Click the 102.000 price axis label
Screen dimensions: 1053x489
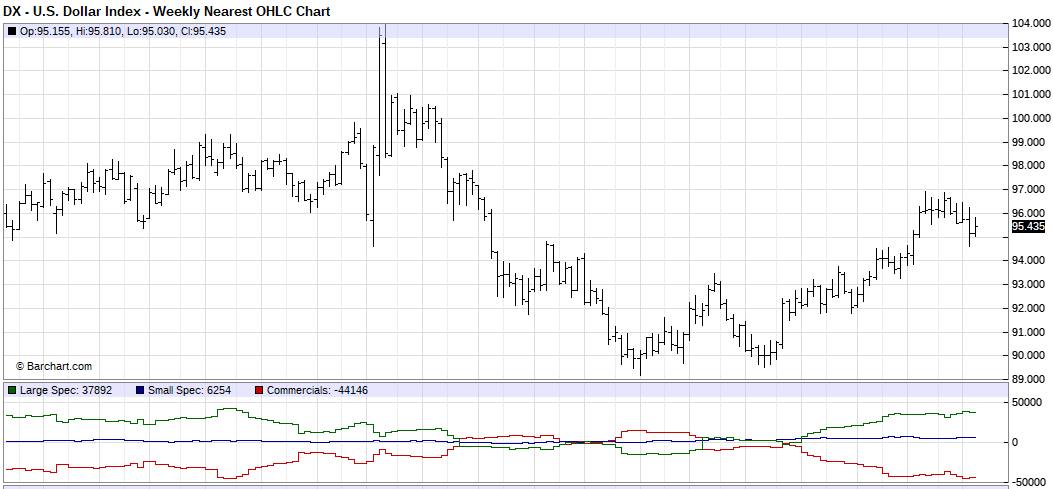pyautogui.click(x=1032, y=71)
